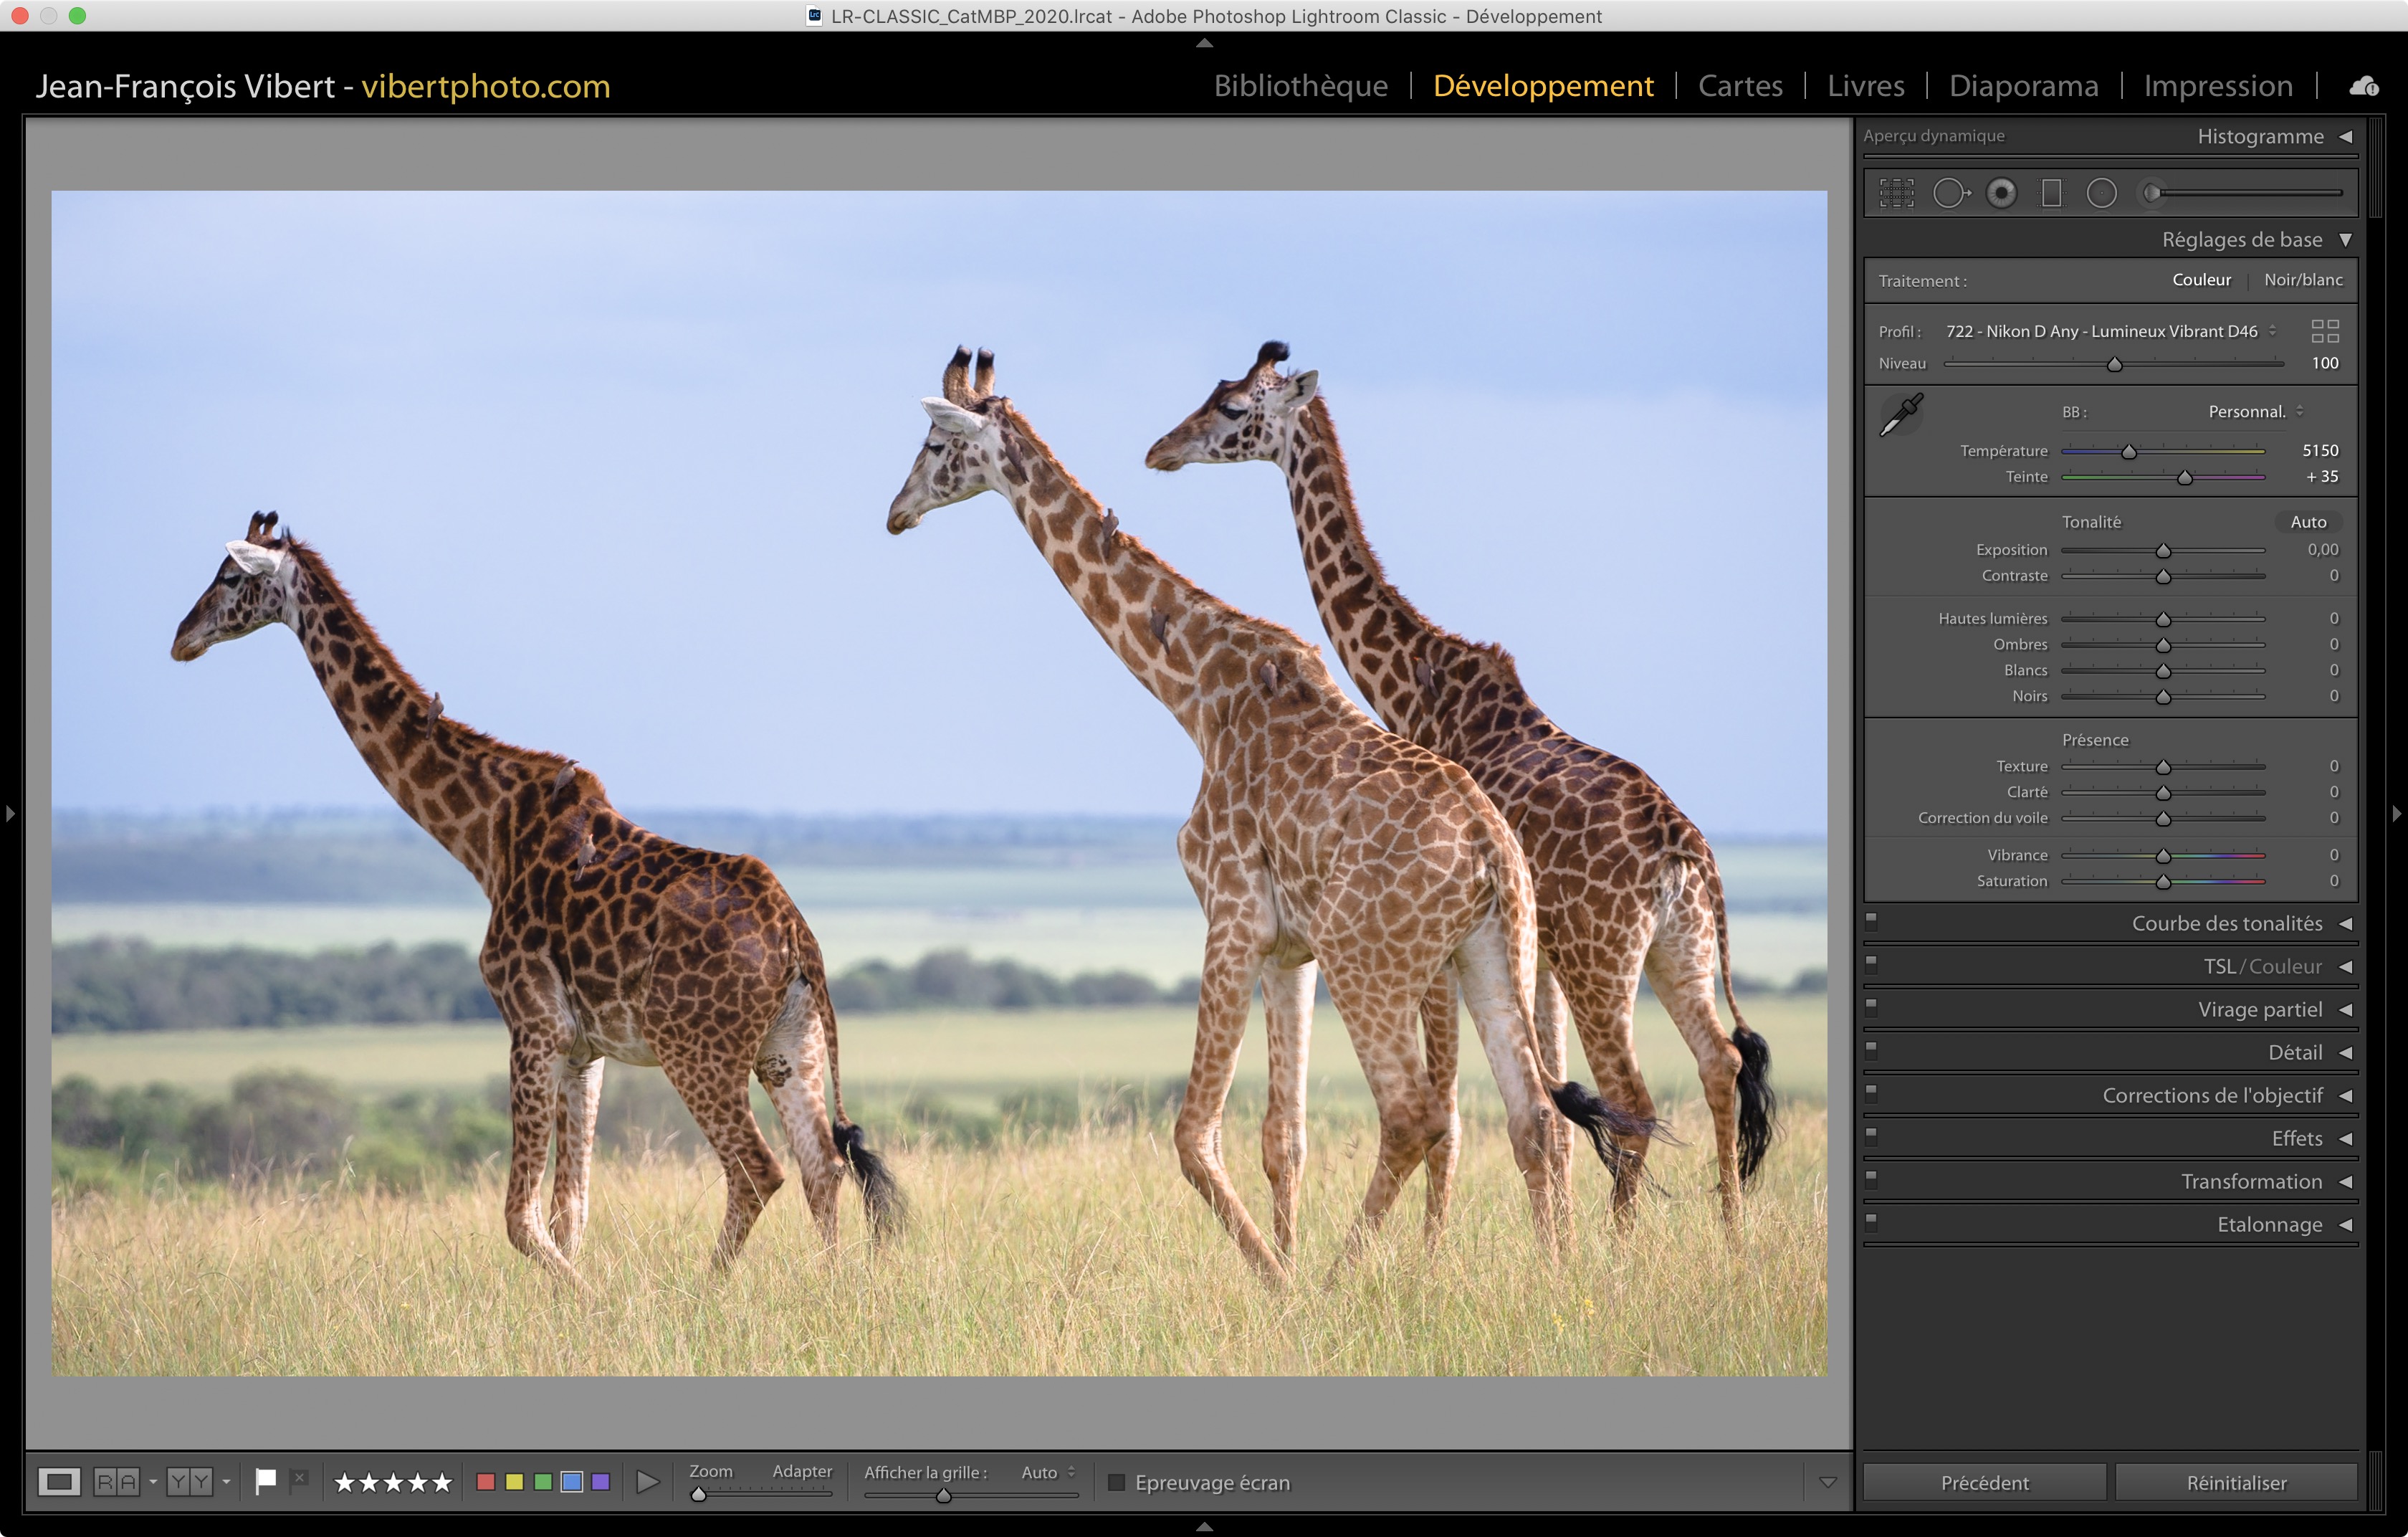Flag photo as picked with white flag
Viewport: 2408px width, 1537px height.
tap(266, 1481)
